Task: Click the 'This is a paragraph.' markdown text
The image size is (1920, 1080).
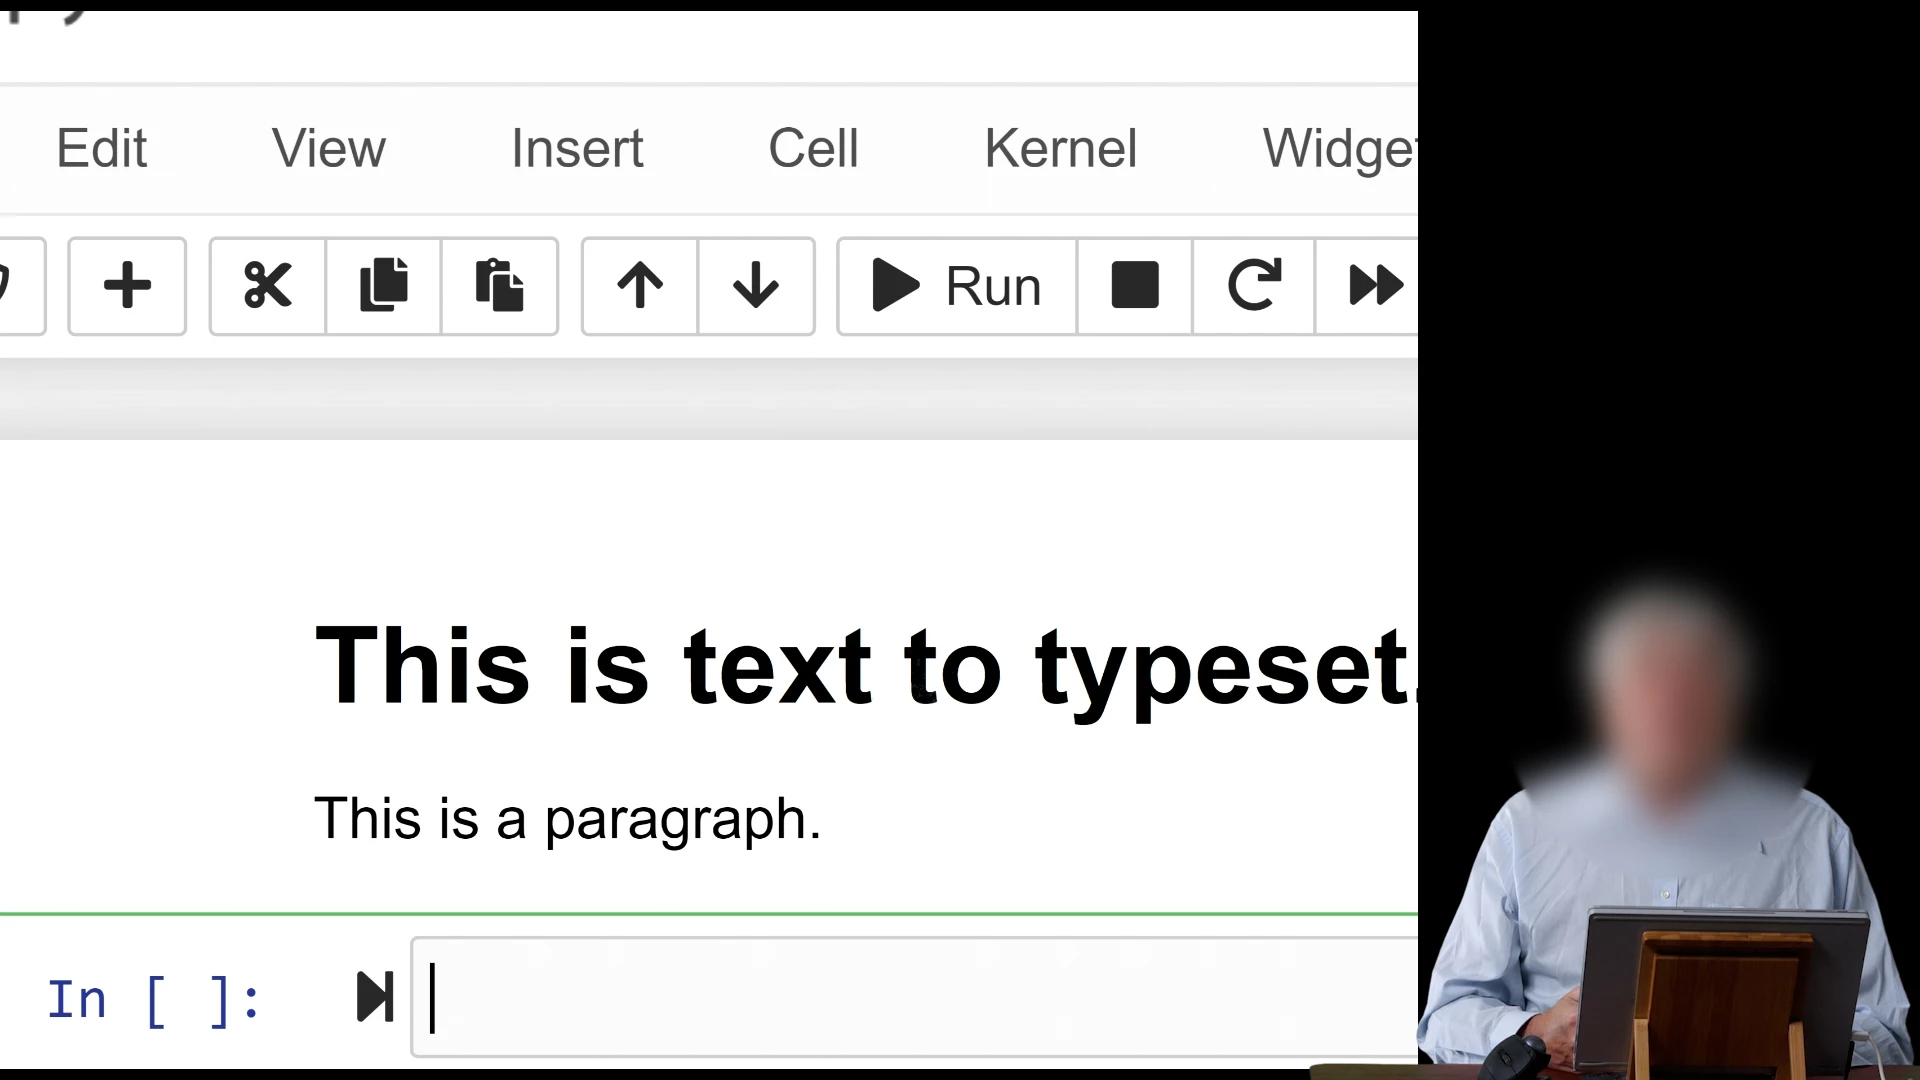Action: 567,819
